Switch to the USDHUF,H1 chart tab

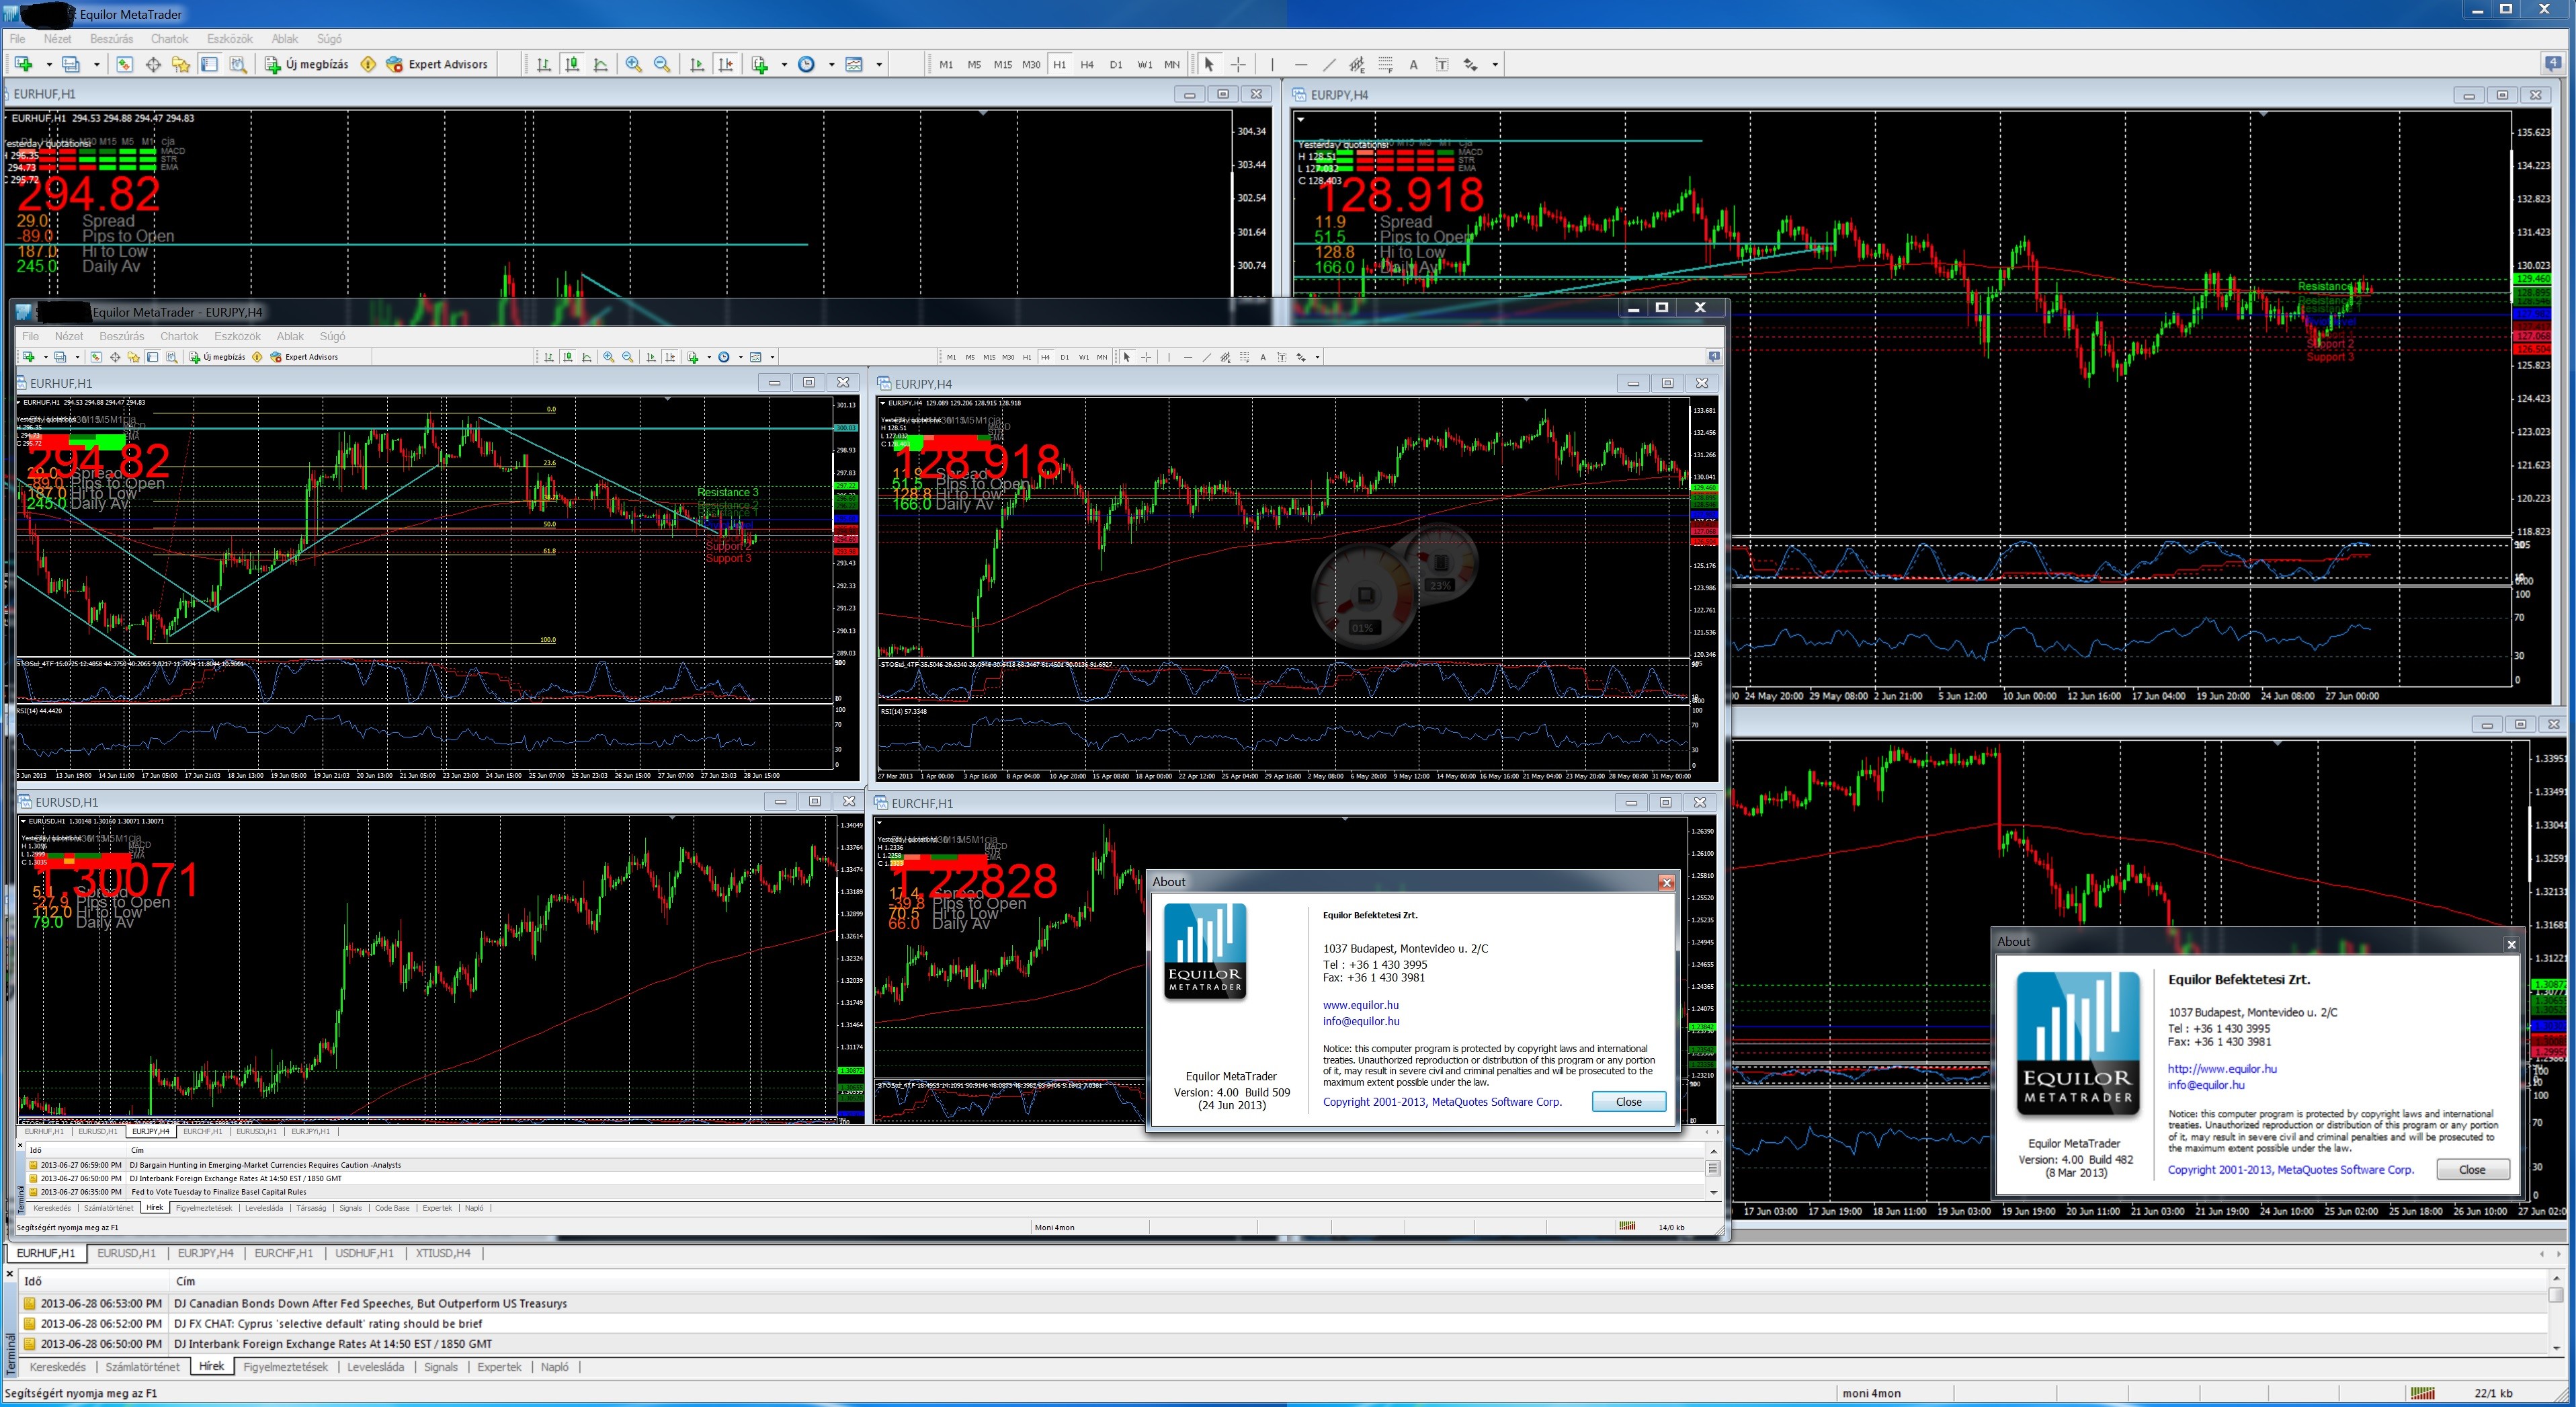point(364,1253)
